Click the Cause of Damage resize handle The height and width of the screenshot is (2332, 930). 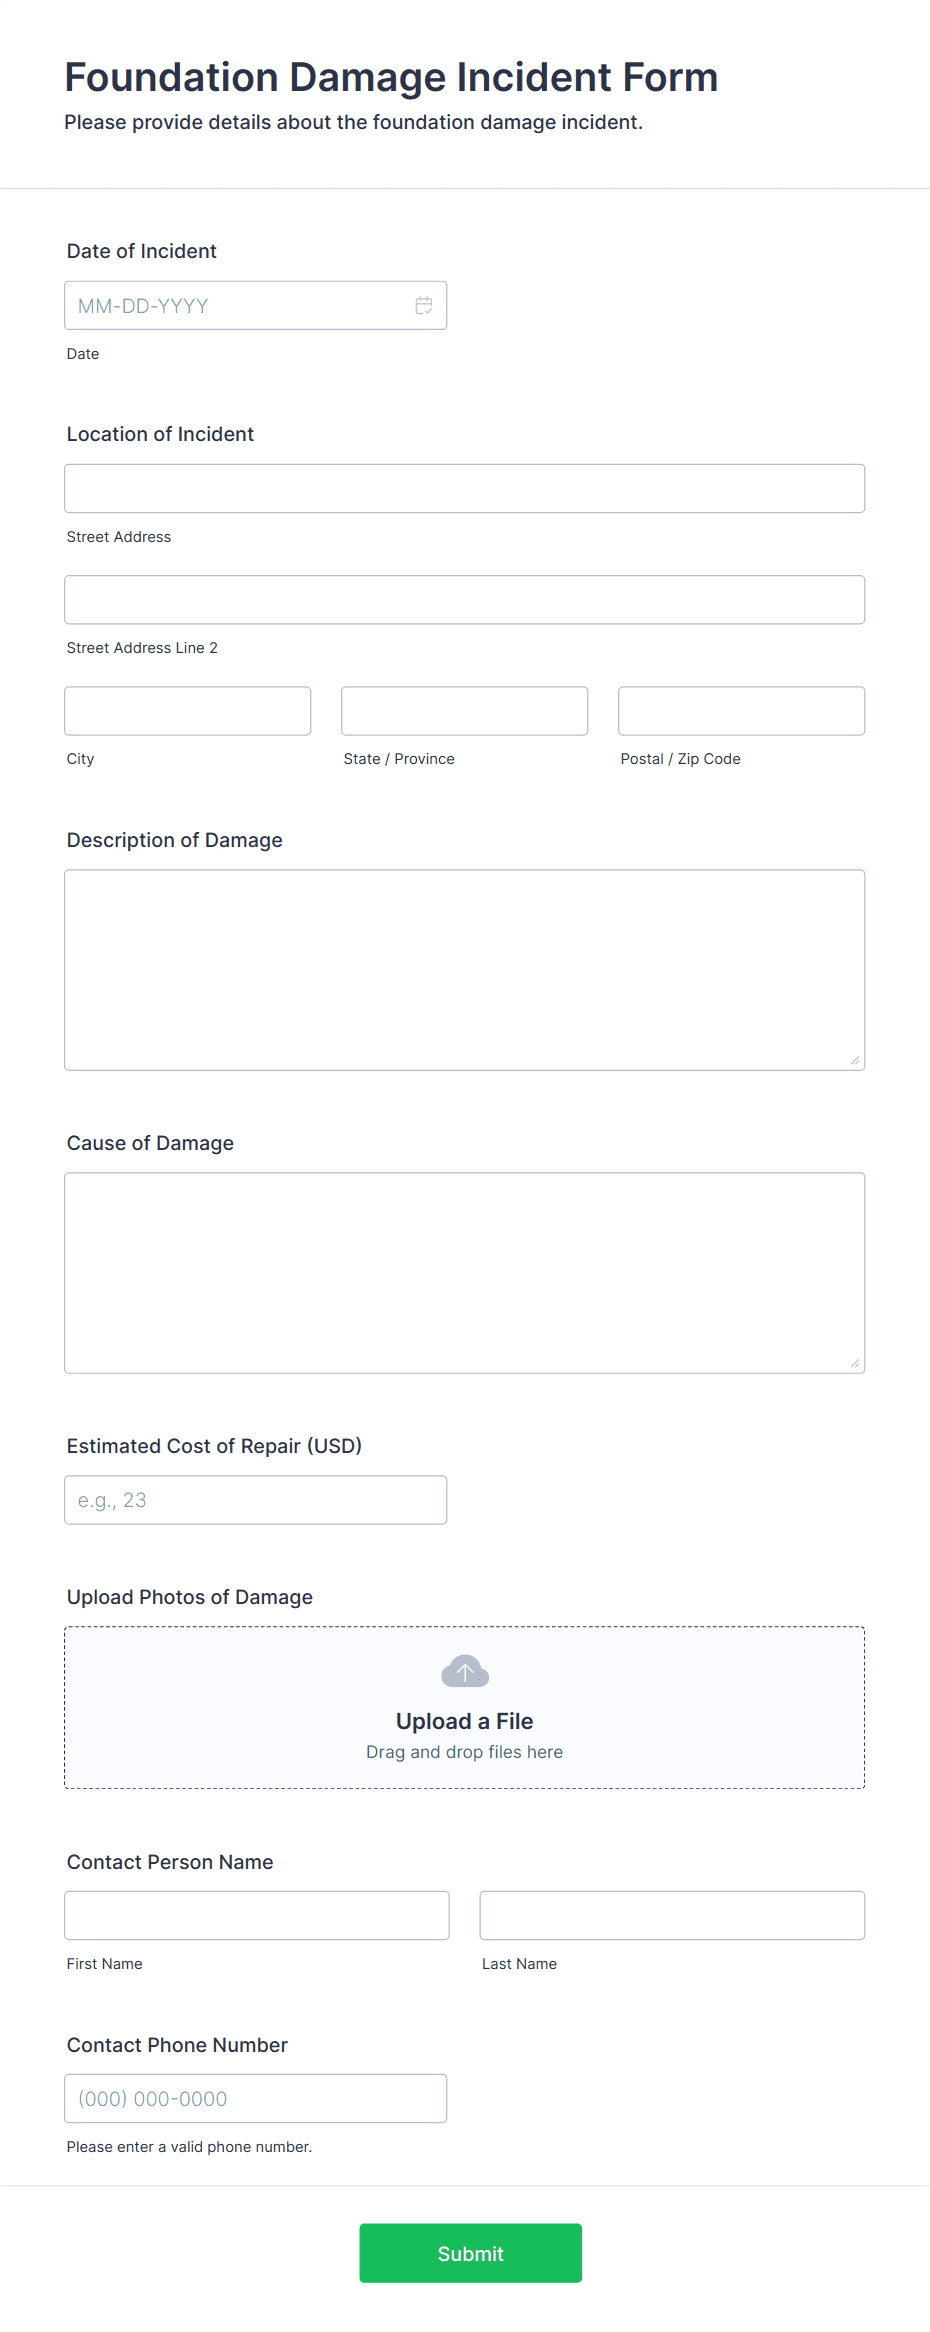coord(855,1363)
